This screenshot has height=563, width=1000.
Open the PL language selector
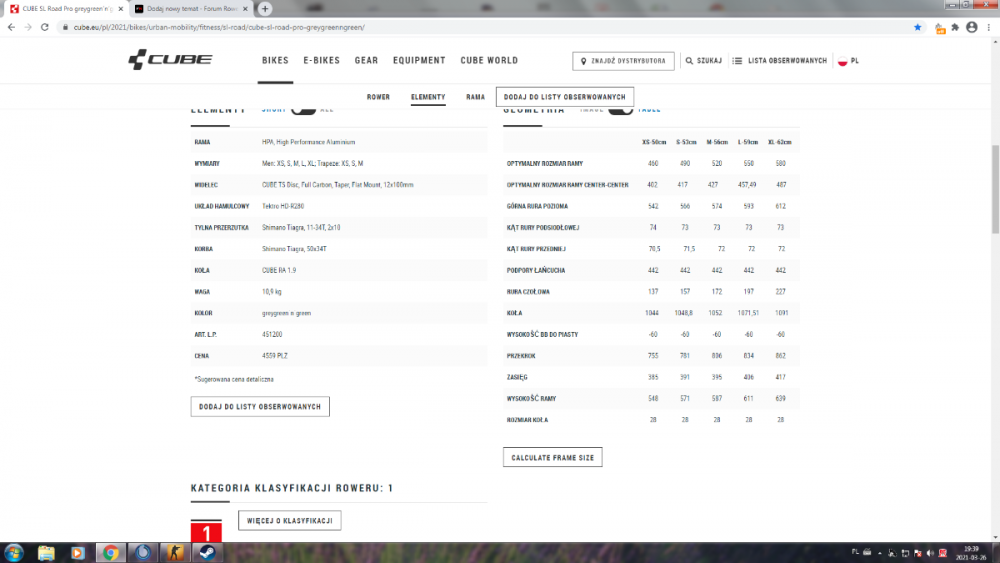(x=855, y=61)
